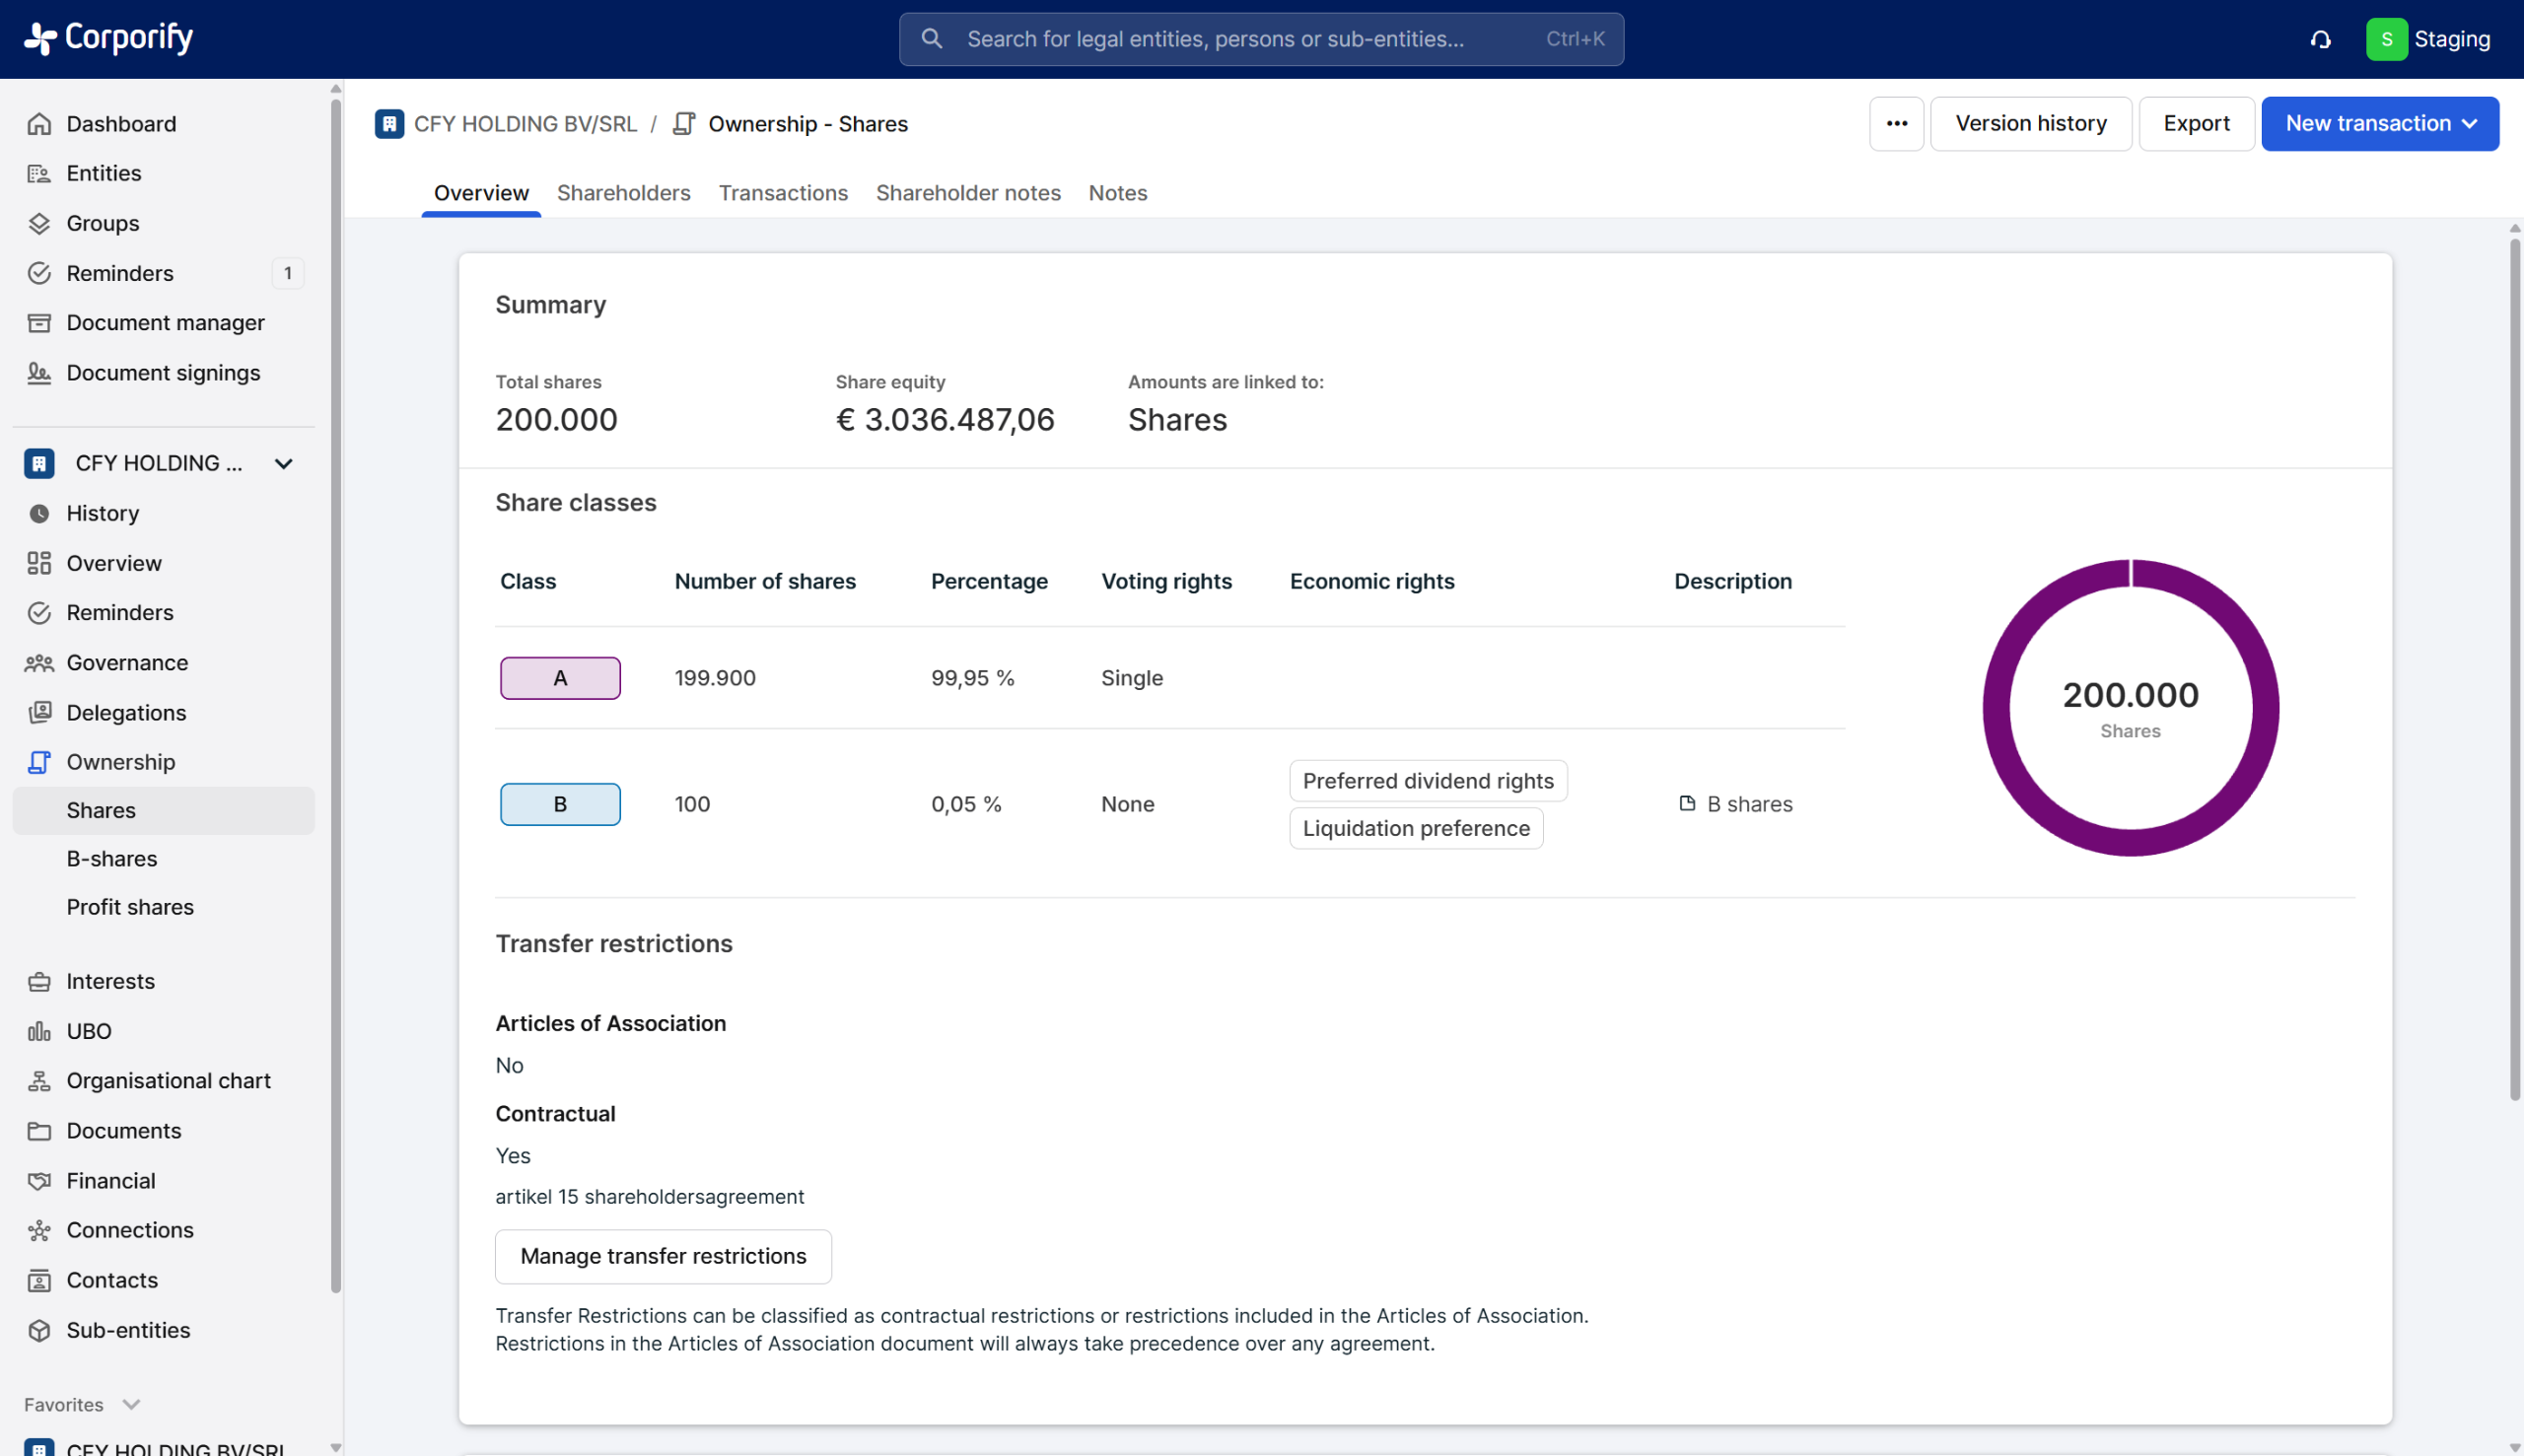Viewport: 2524px width, 1456px height.
Task: Select B-shares under Ownership
Action: click(x=112, y=858)
